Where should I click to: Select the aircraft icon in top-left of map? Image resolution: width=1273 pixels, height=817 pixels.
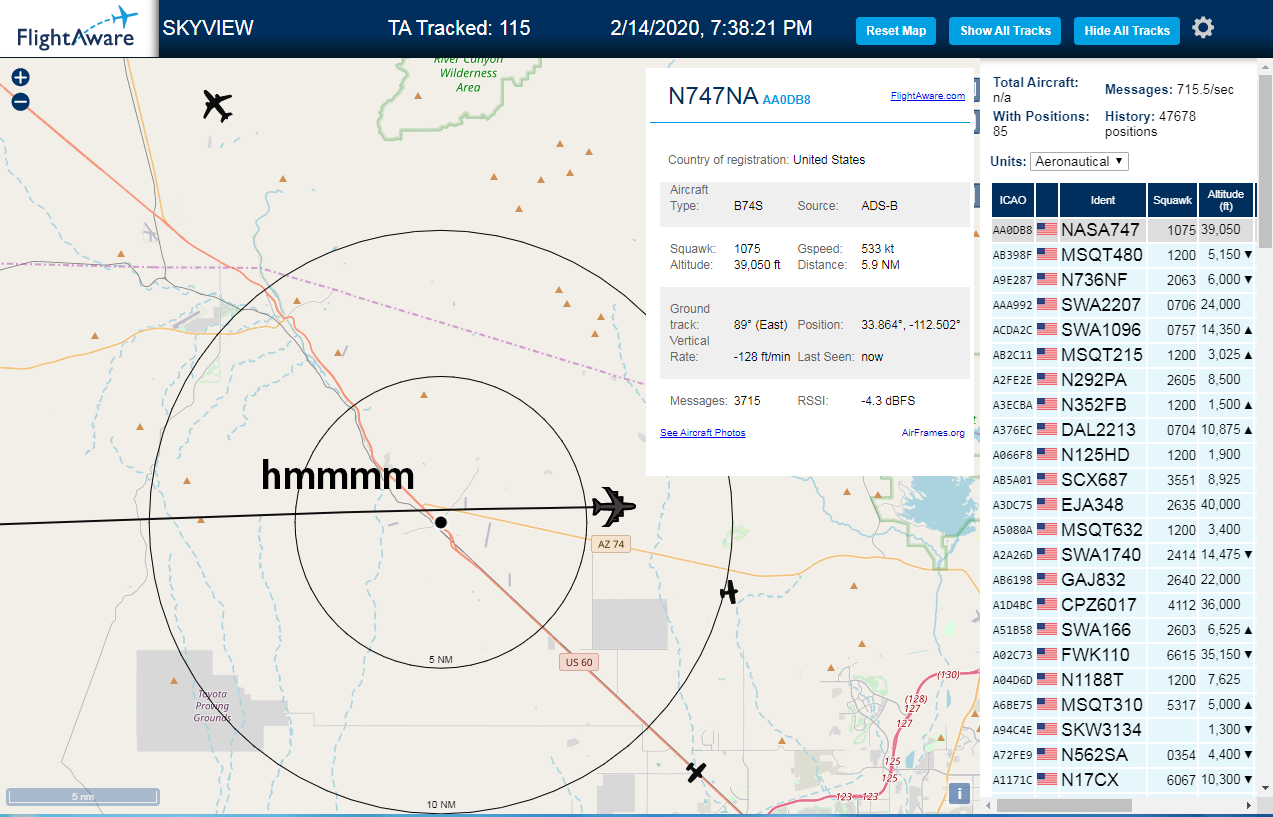217,105
